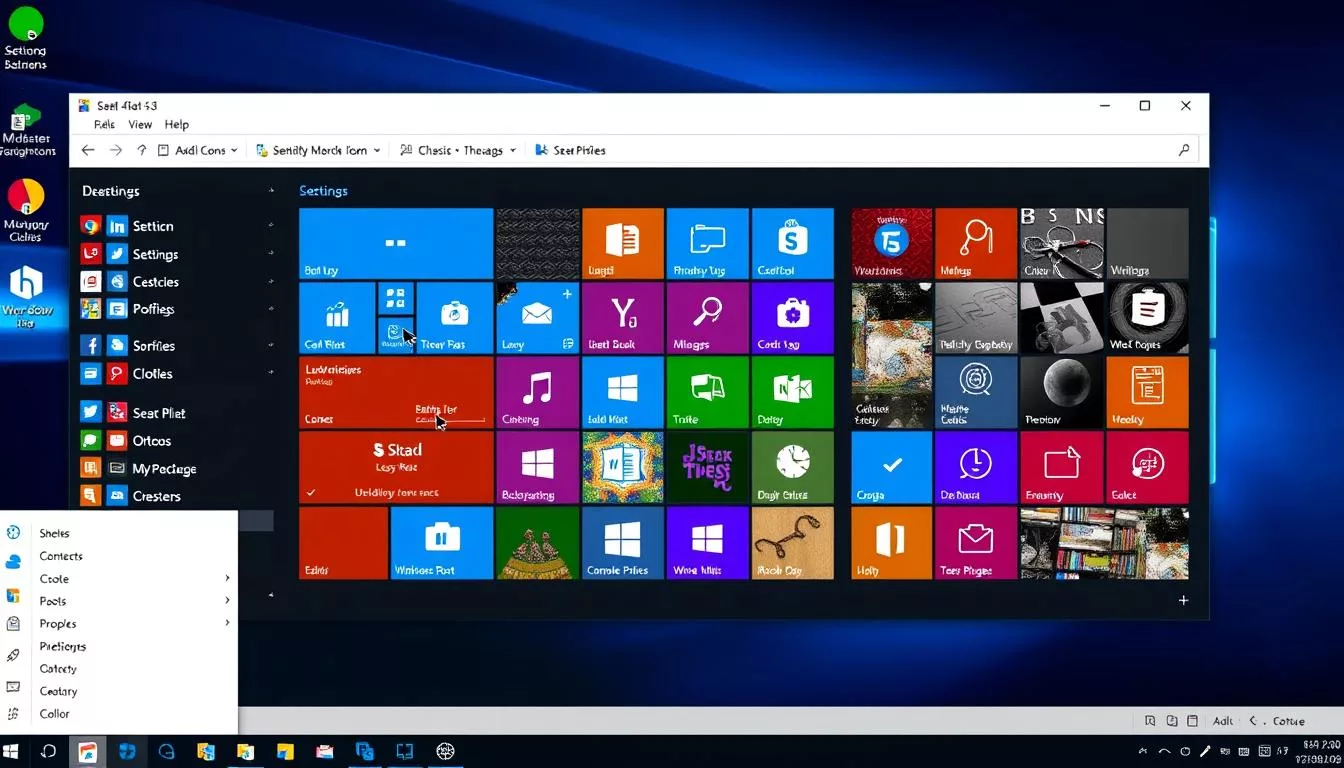Expand the Clotles sidebar row chevron
The image size is (1344, 768).
tap(271, 373)
